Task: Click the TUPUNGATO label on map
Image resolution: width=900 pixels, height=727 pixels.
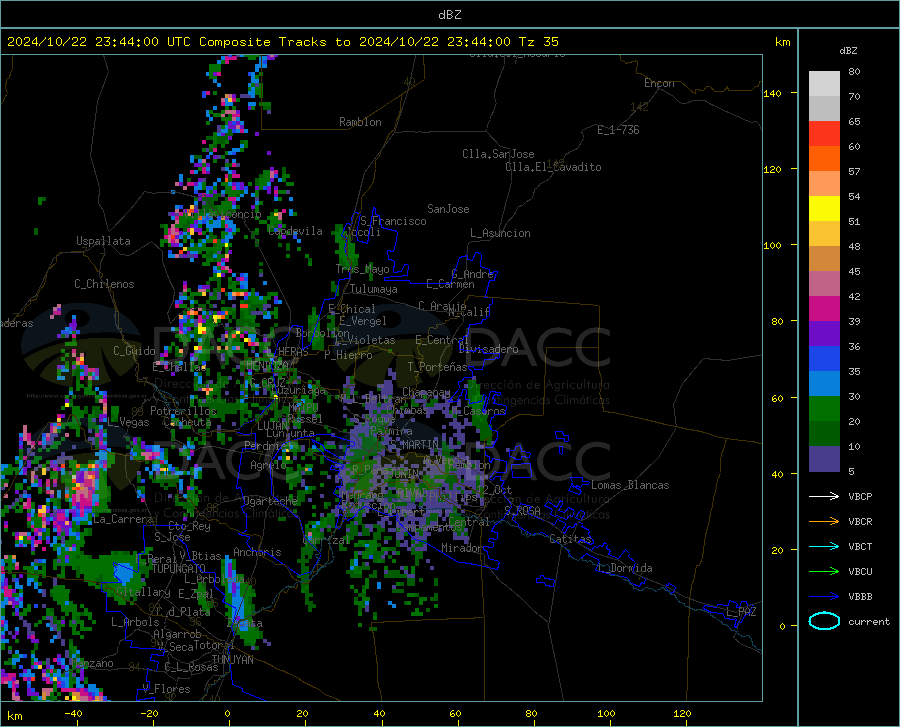Action: (x=179, y=569)
